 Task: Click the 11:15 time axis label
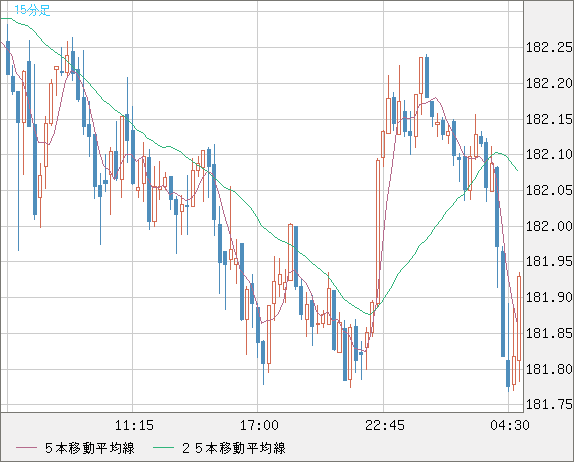(134, 425)
